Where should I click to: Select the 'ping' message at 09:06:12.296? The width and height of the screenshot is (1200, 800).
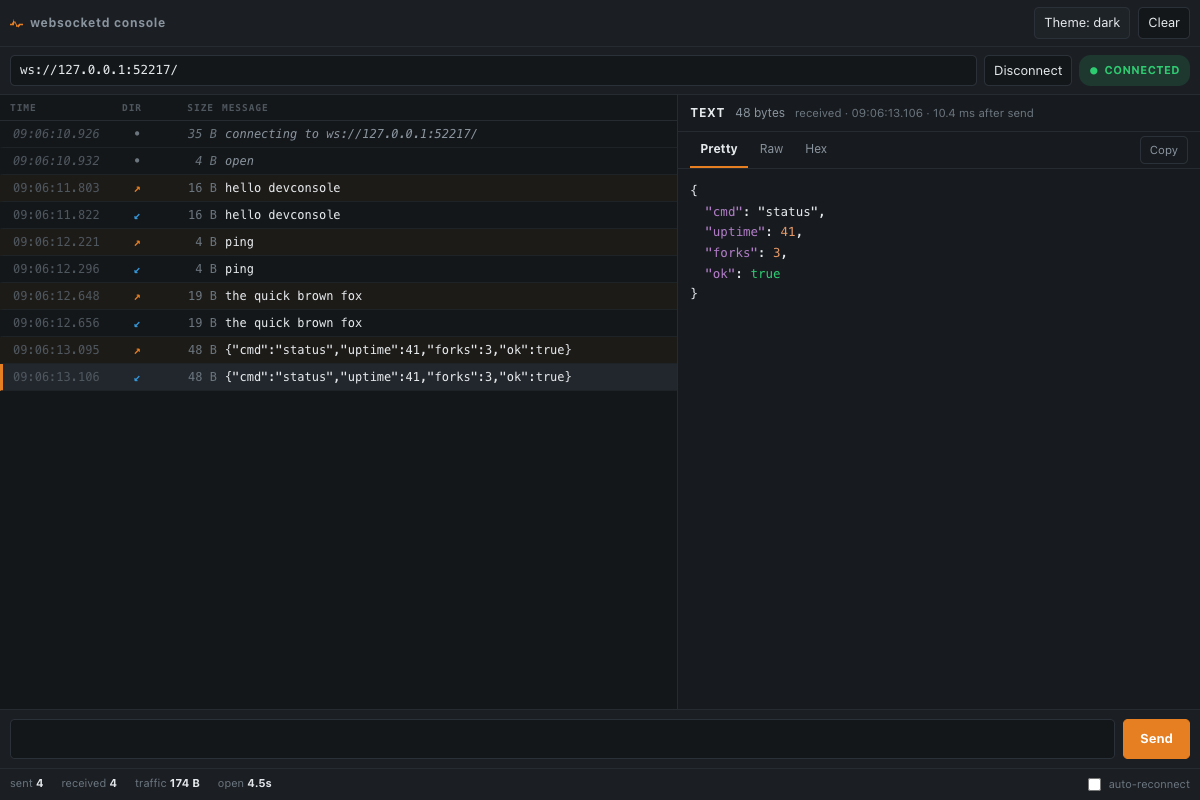(x=339, y=269)
